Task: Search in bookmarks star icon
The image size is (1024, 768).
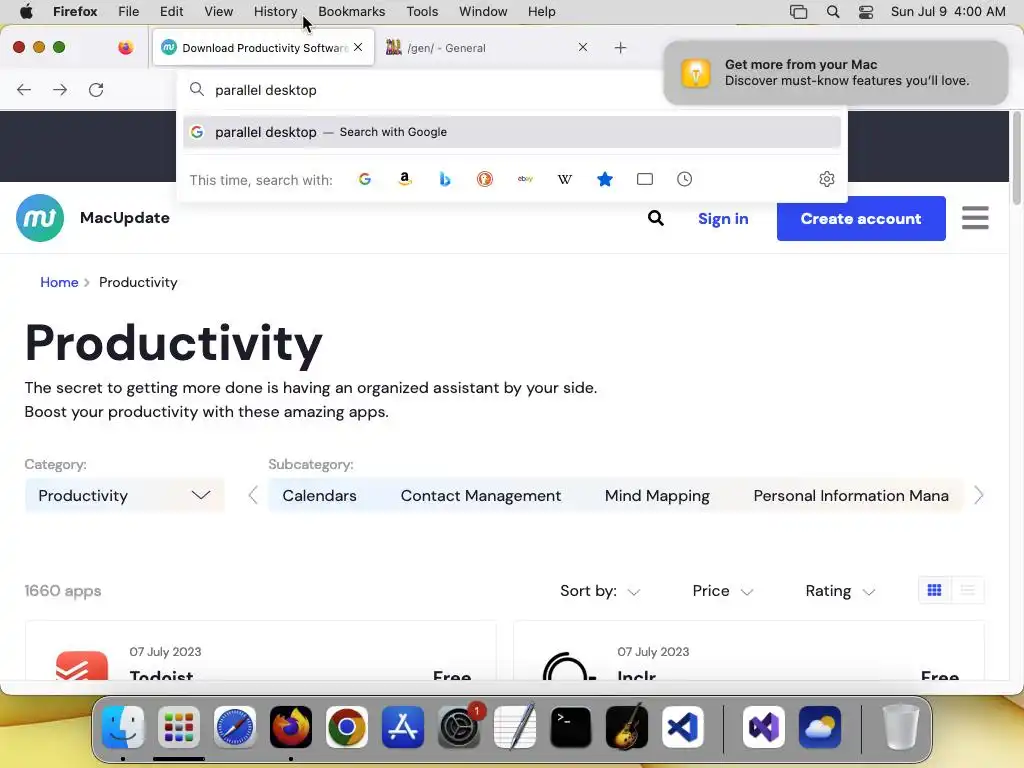Action: tap(605, 179)
